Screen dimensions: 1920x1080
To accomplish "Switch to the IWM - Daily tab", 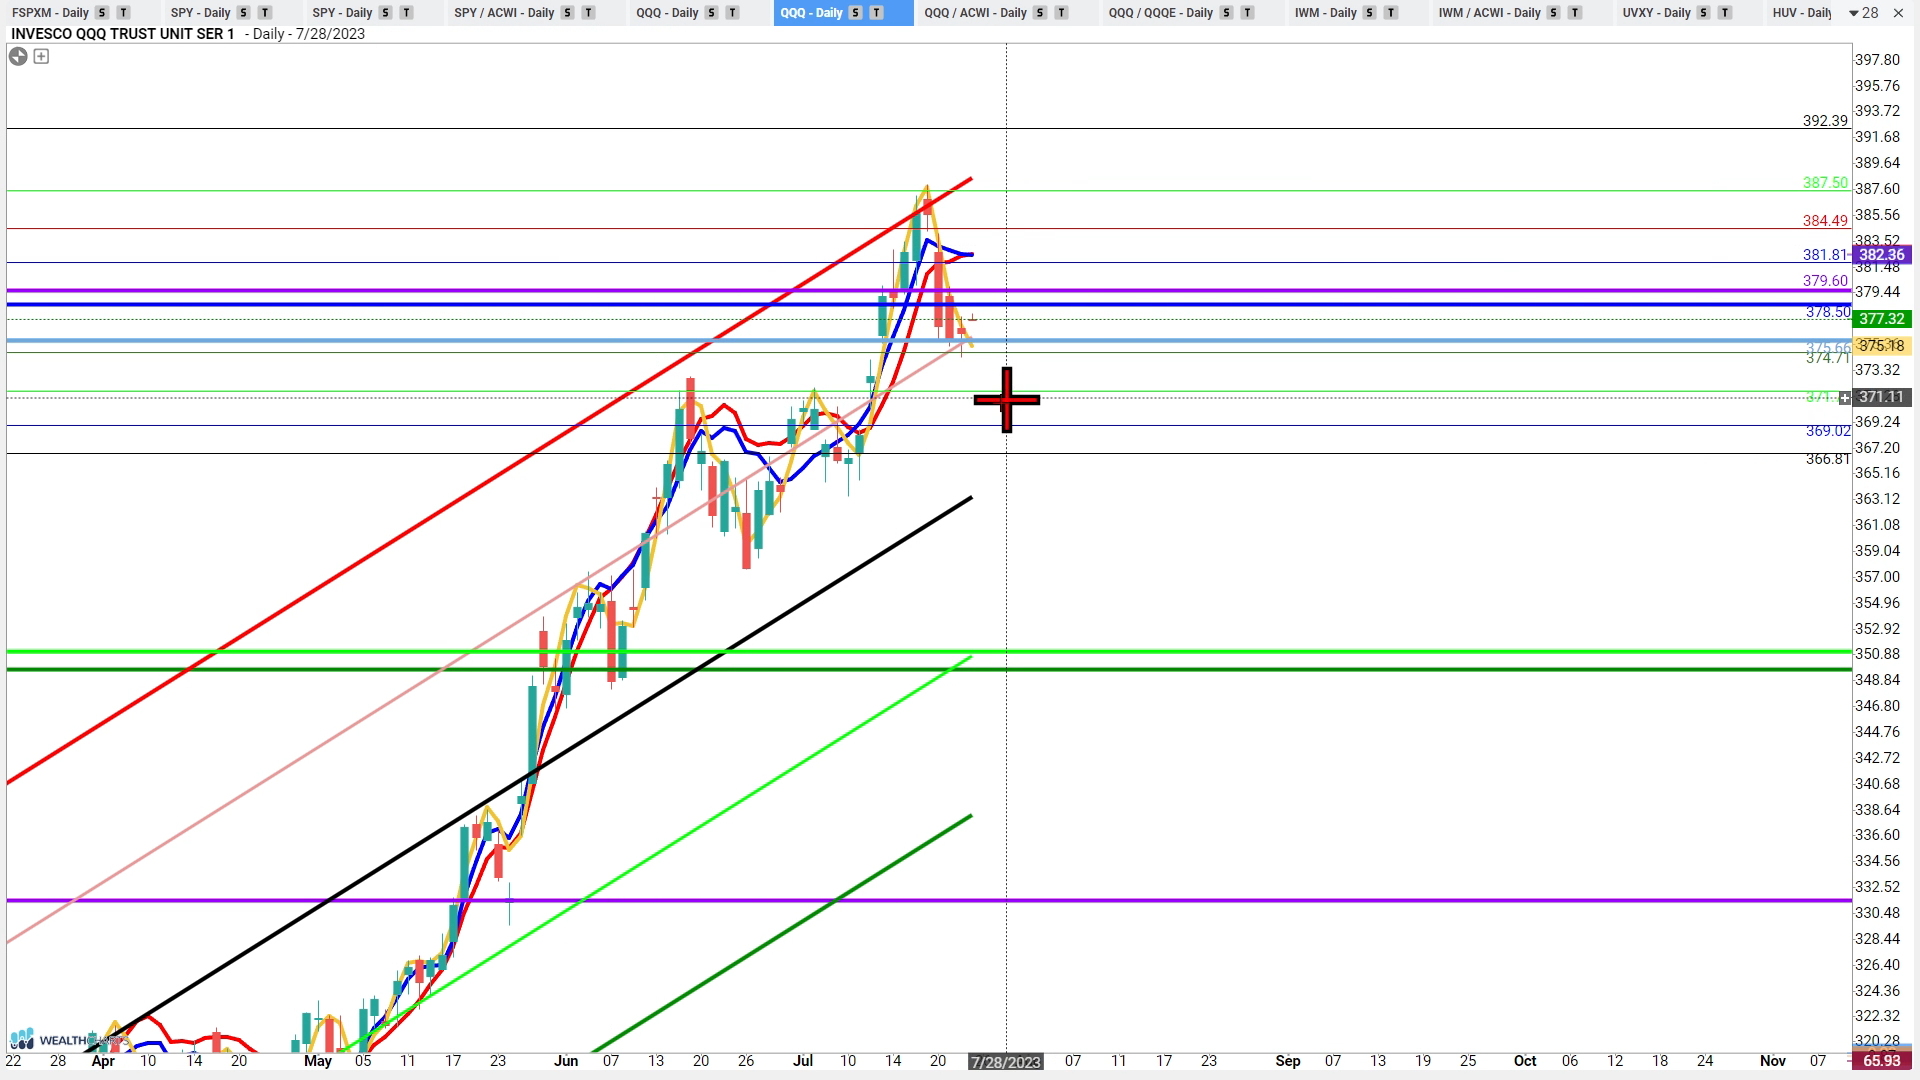I will pos(1325,13).
